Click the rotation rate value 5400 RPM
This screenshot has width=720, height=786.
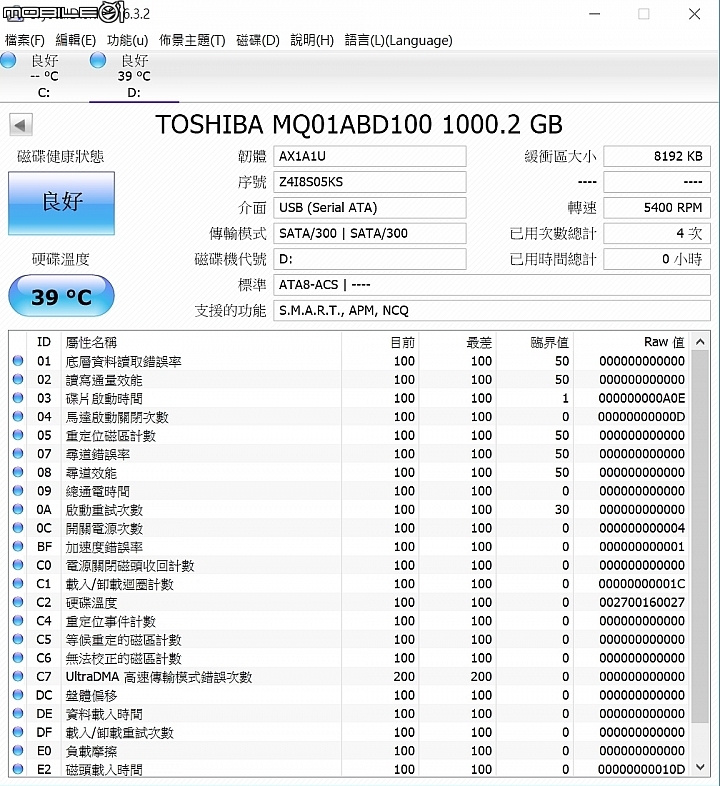pyautogui.click(x=657, y=208)
